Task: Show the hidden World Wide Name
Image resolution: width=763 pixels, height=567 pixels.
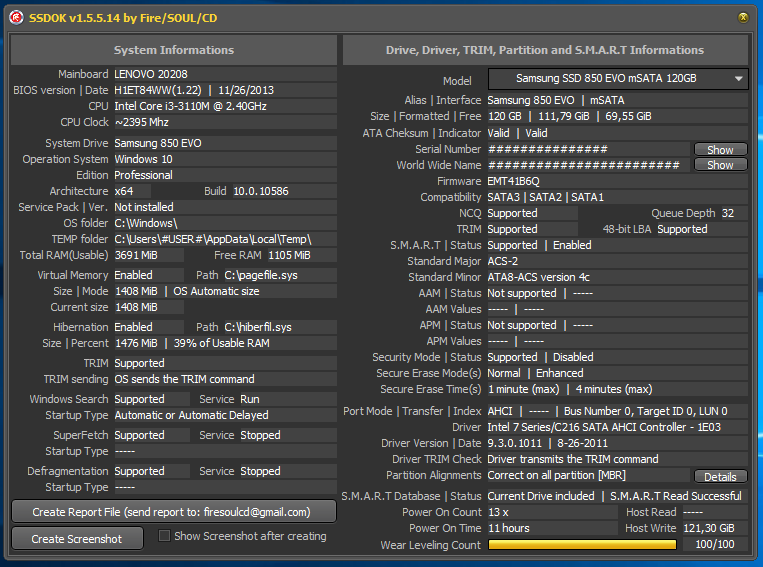Action: coord(720,165)
